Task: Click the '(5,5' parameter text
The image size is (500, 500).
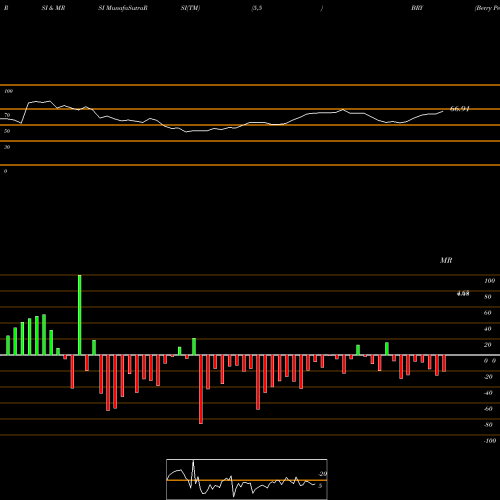Action: click(x=257, y=8)
